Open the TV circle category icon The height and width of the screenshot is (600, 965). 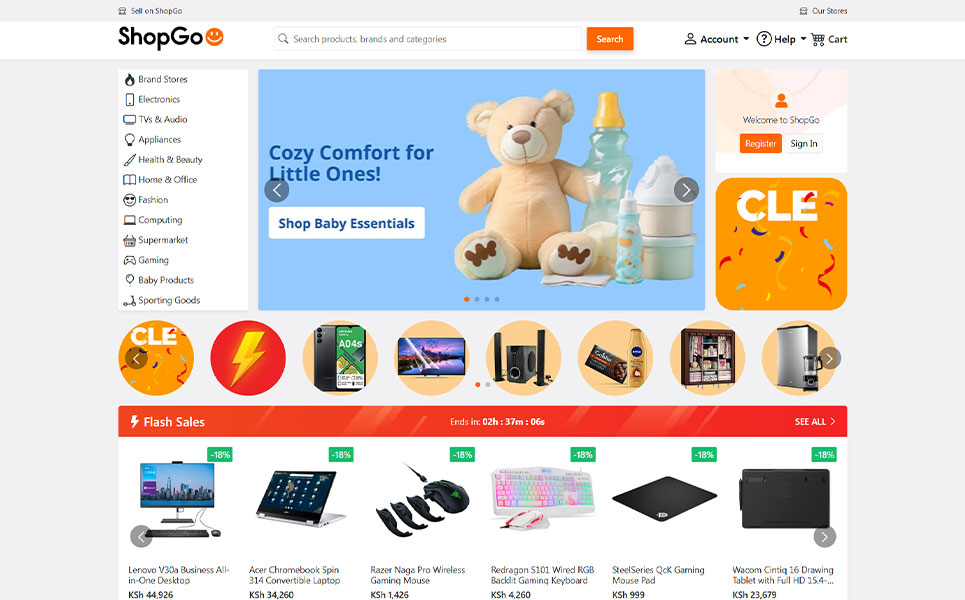coord(431,358)
